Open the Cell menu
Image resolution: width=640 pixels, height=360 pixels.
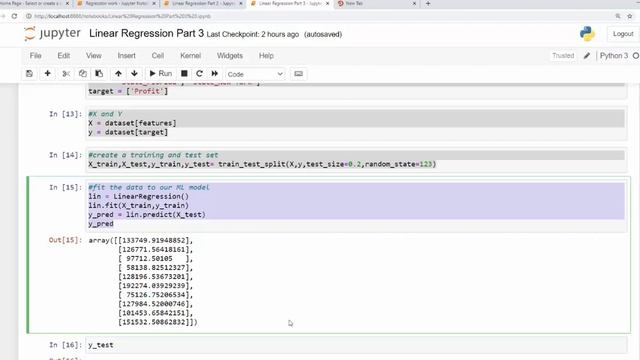coord(158,56)
